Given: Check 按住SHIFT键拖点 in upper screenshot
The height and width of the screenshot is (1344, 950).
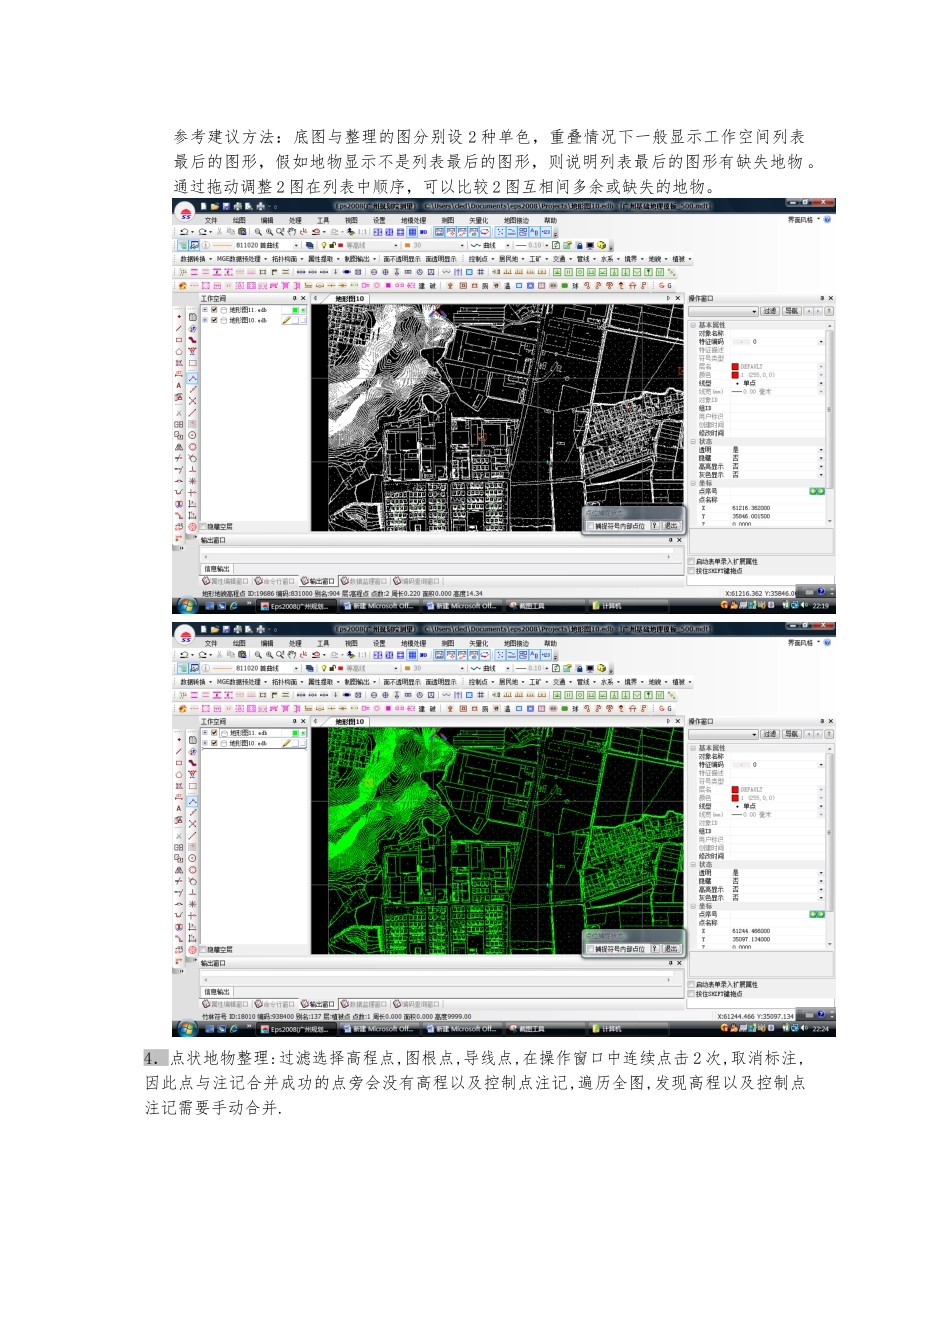Looking at the screenshot, I should pos(691,571).
